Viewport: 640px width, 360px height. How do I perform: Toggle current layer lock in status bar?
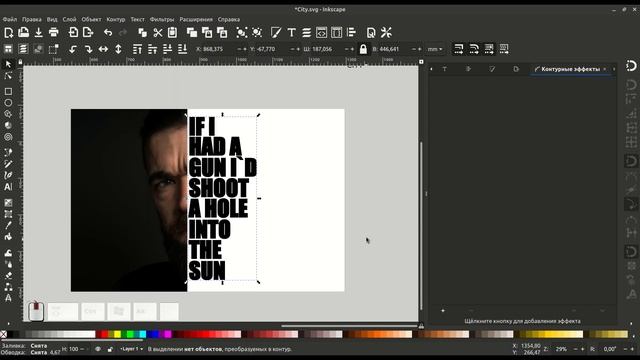(110, 349)
